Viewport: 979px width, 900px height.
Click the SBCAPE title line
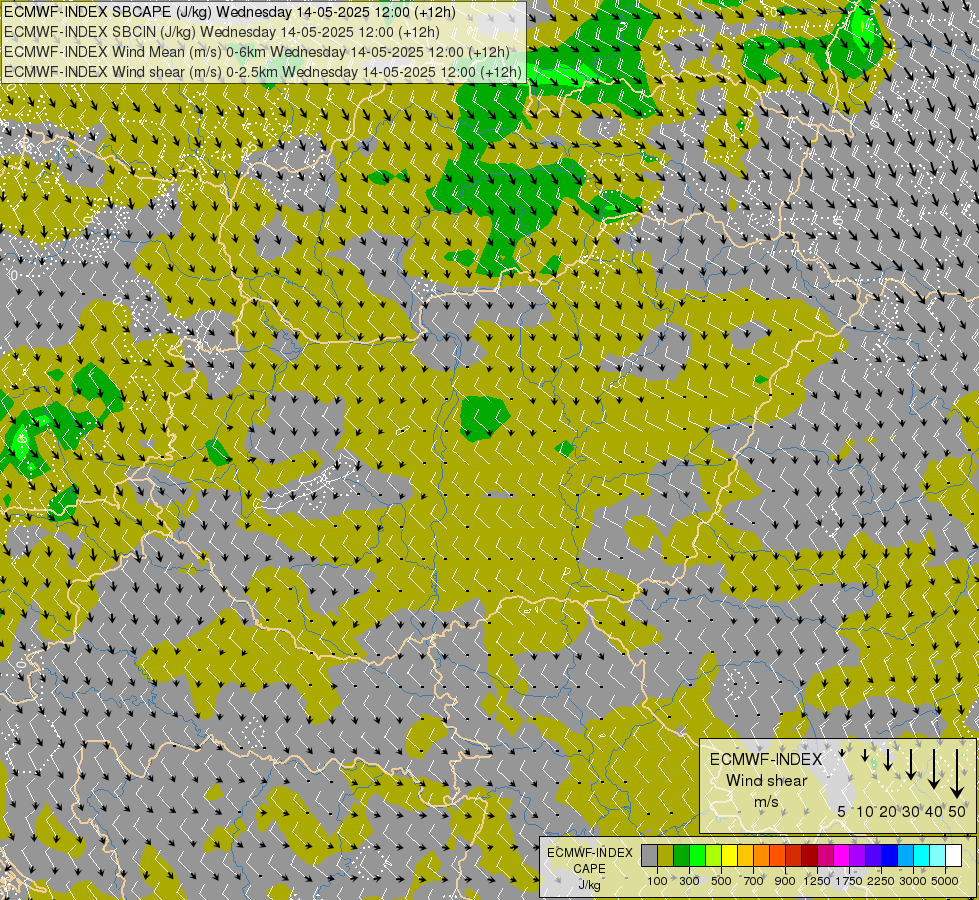pos(230,12)
